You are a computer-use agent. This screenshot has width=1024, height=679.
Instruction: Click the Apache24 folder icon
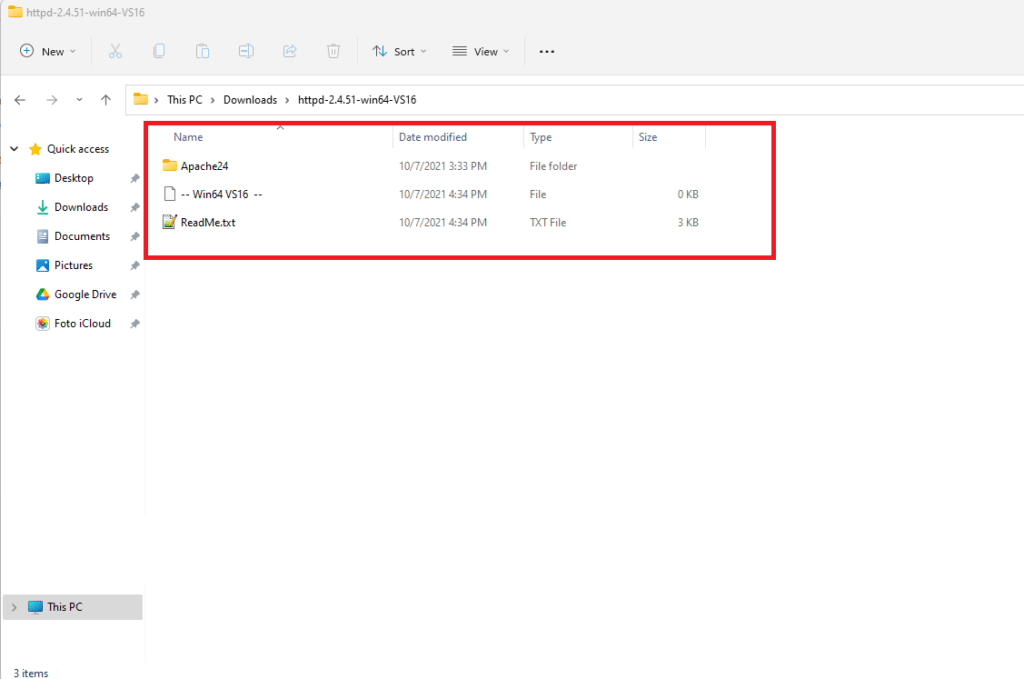170,165
